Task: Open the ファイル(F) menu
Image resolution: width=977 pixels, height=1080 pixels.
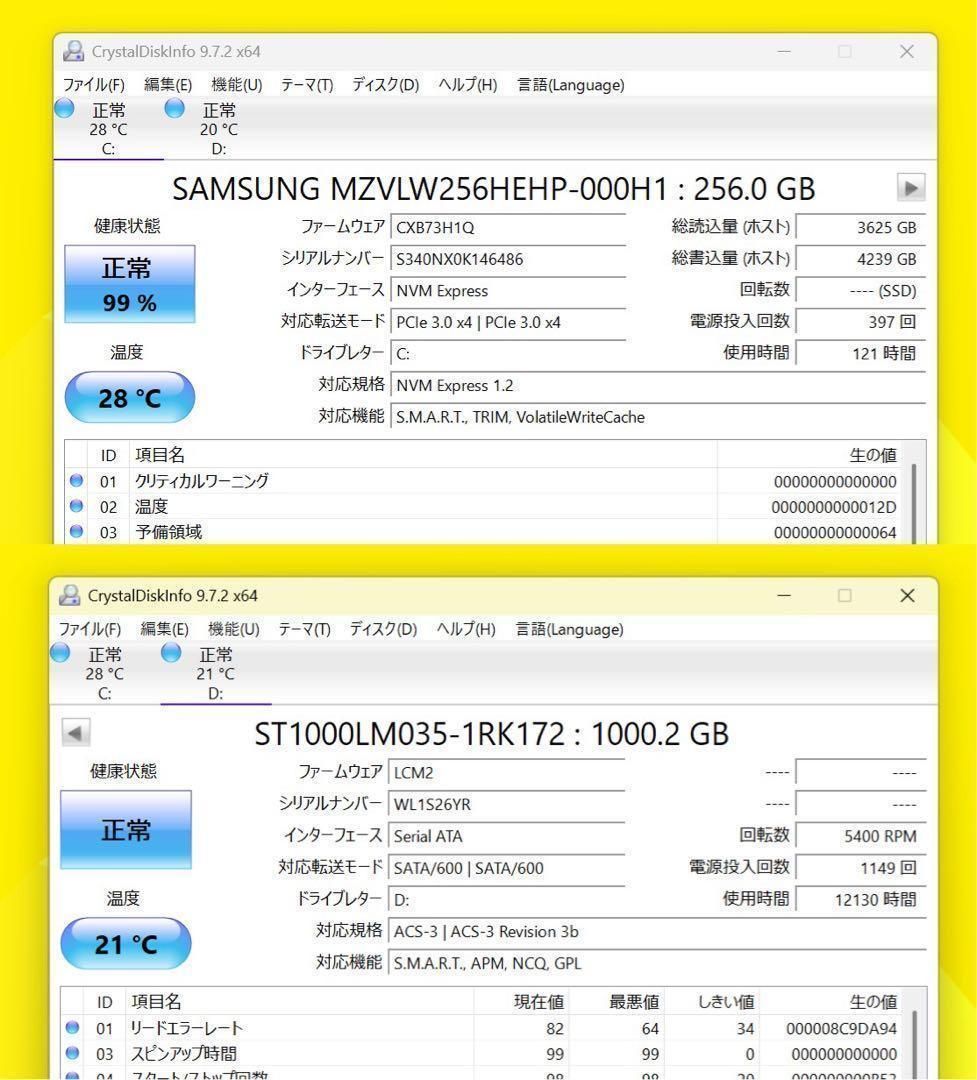Action: [94, 85]
